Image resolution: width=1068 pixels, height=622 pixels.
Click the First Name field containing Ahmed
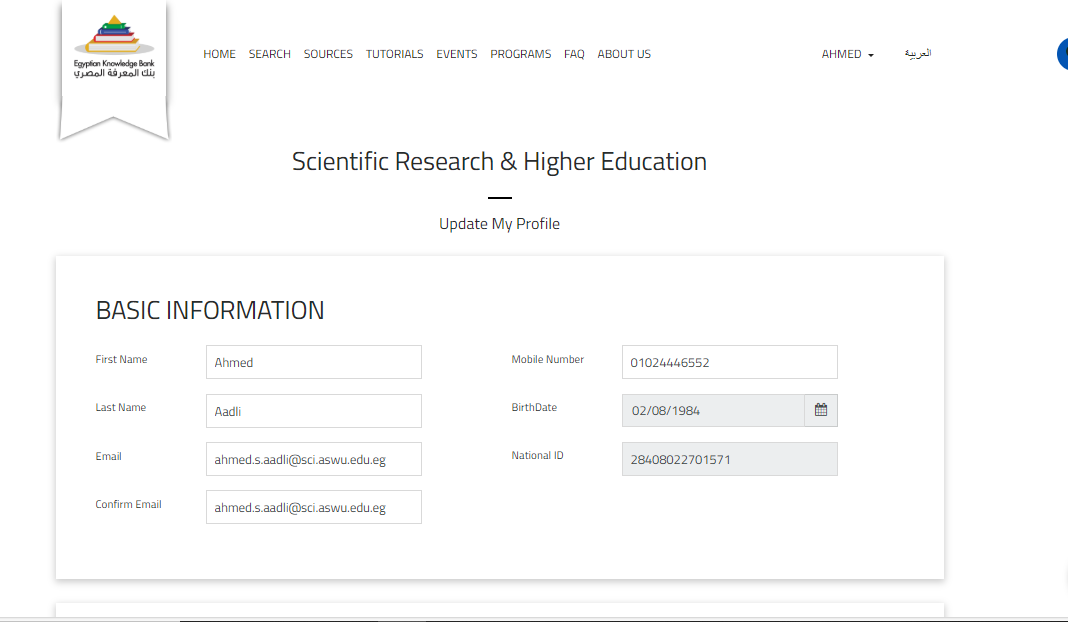tap(313, 362)
